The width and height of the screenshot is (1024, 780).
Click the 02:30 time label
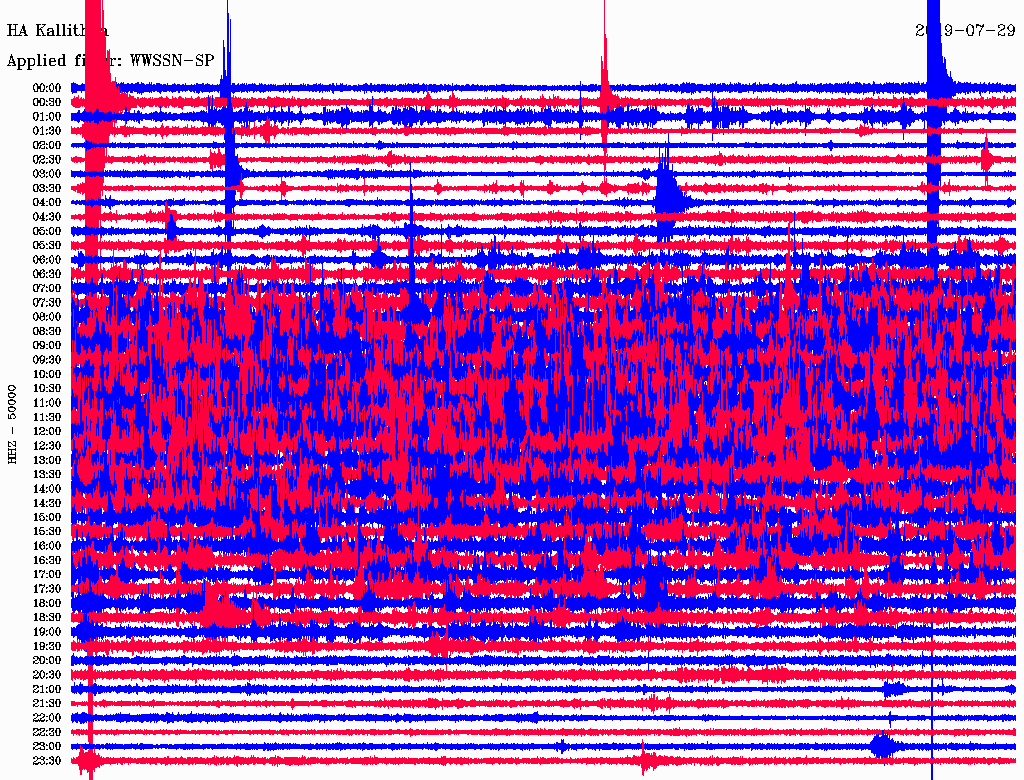coord(47,159)
